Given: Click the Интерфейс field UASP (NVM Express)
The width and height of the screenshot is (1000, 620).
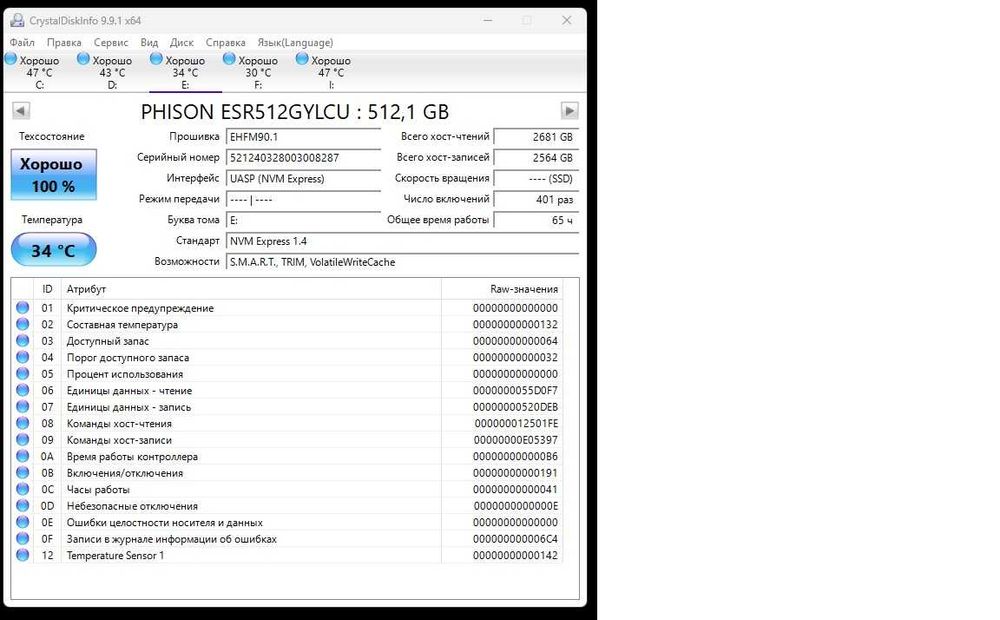Looking at the screenshot, I should pyautogui.click(x=304, y=179).
